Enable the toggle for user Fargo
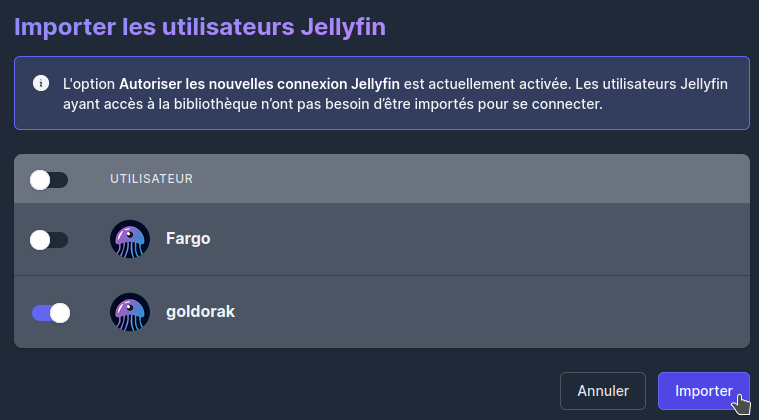 click(49, 240)
